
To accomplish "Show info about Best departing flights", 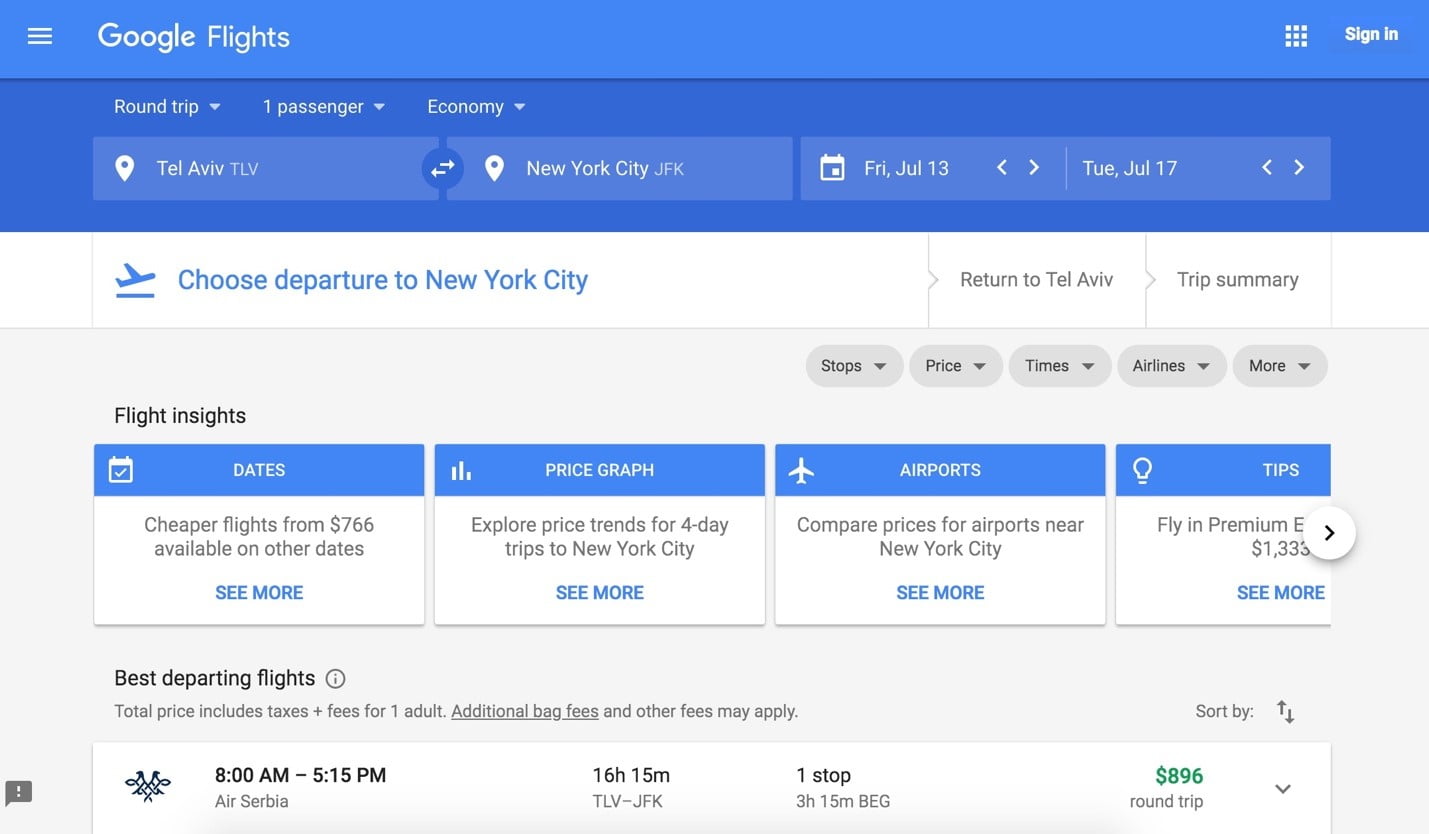I will (336, 679).
